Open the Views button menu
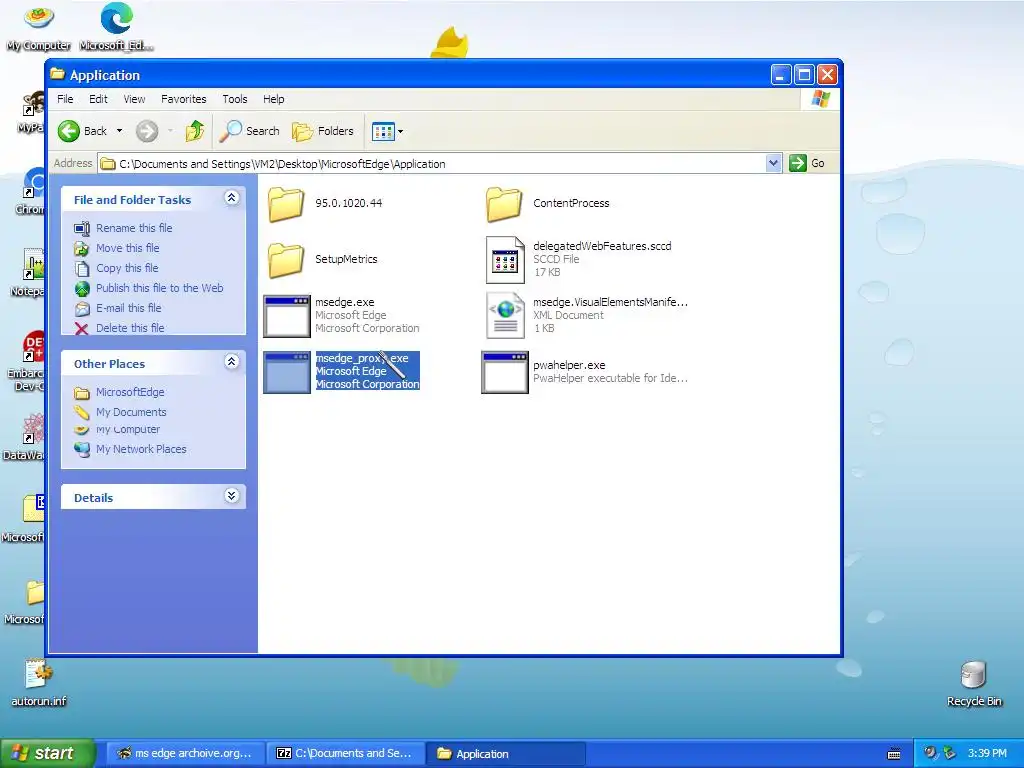1024x768 pixels. coord(387,131)
